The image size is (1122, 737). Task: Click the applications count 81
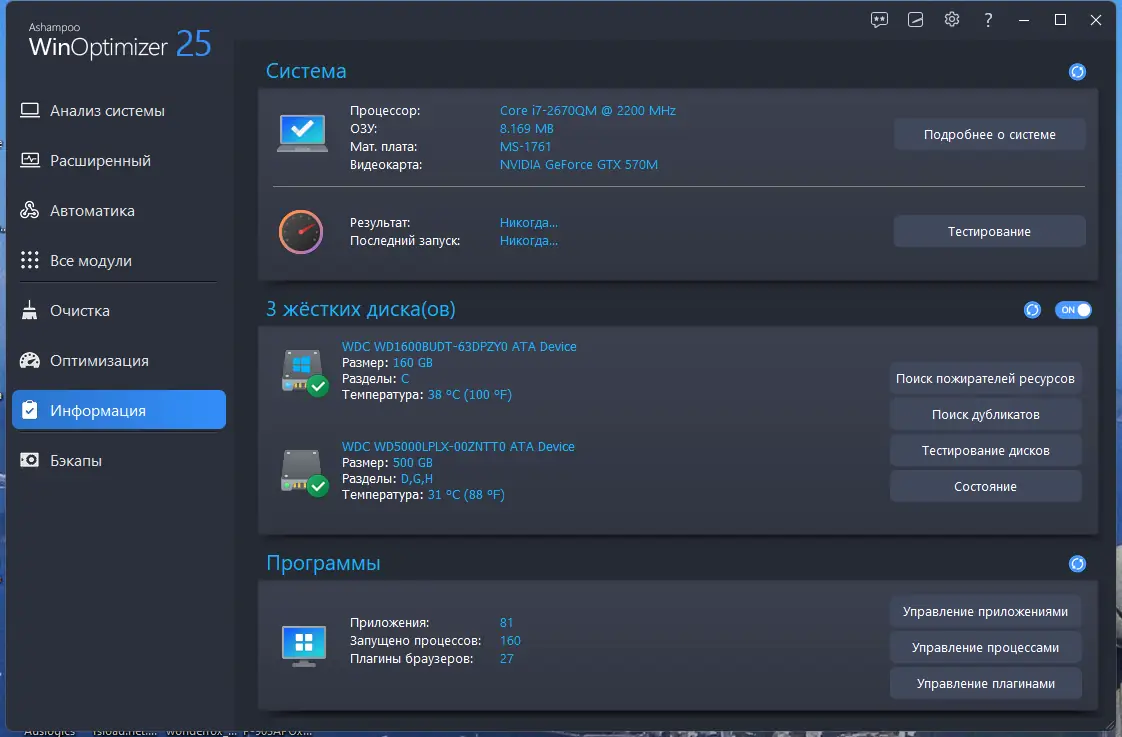point(507,623)
